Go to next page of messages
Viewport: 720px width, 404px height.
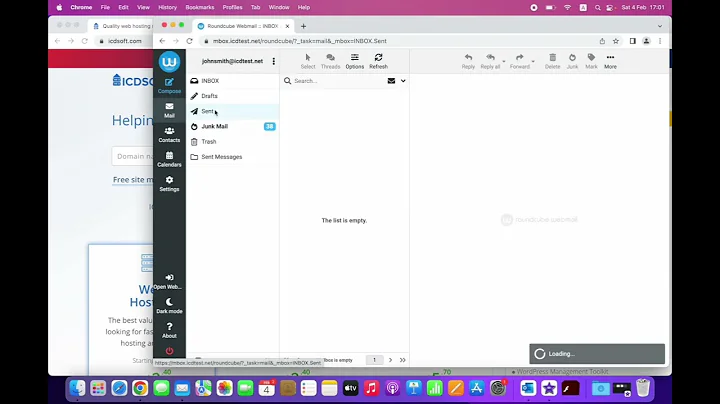point(390,360)
